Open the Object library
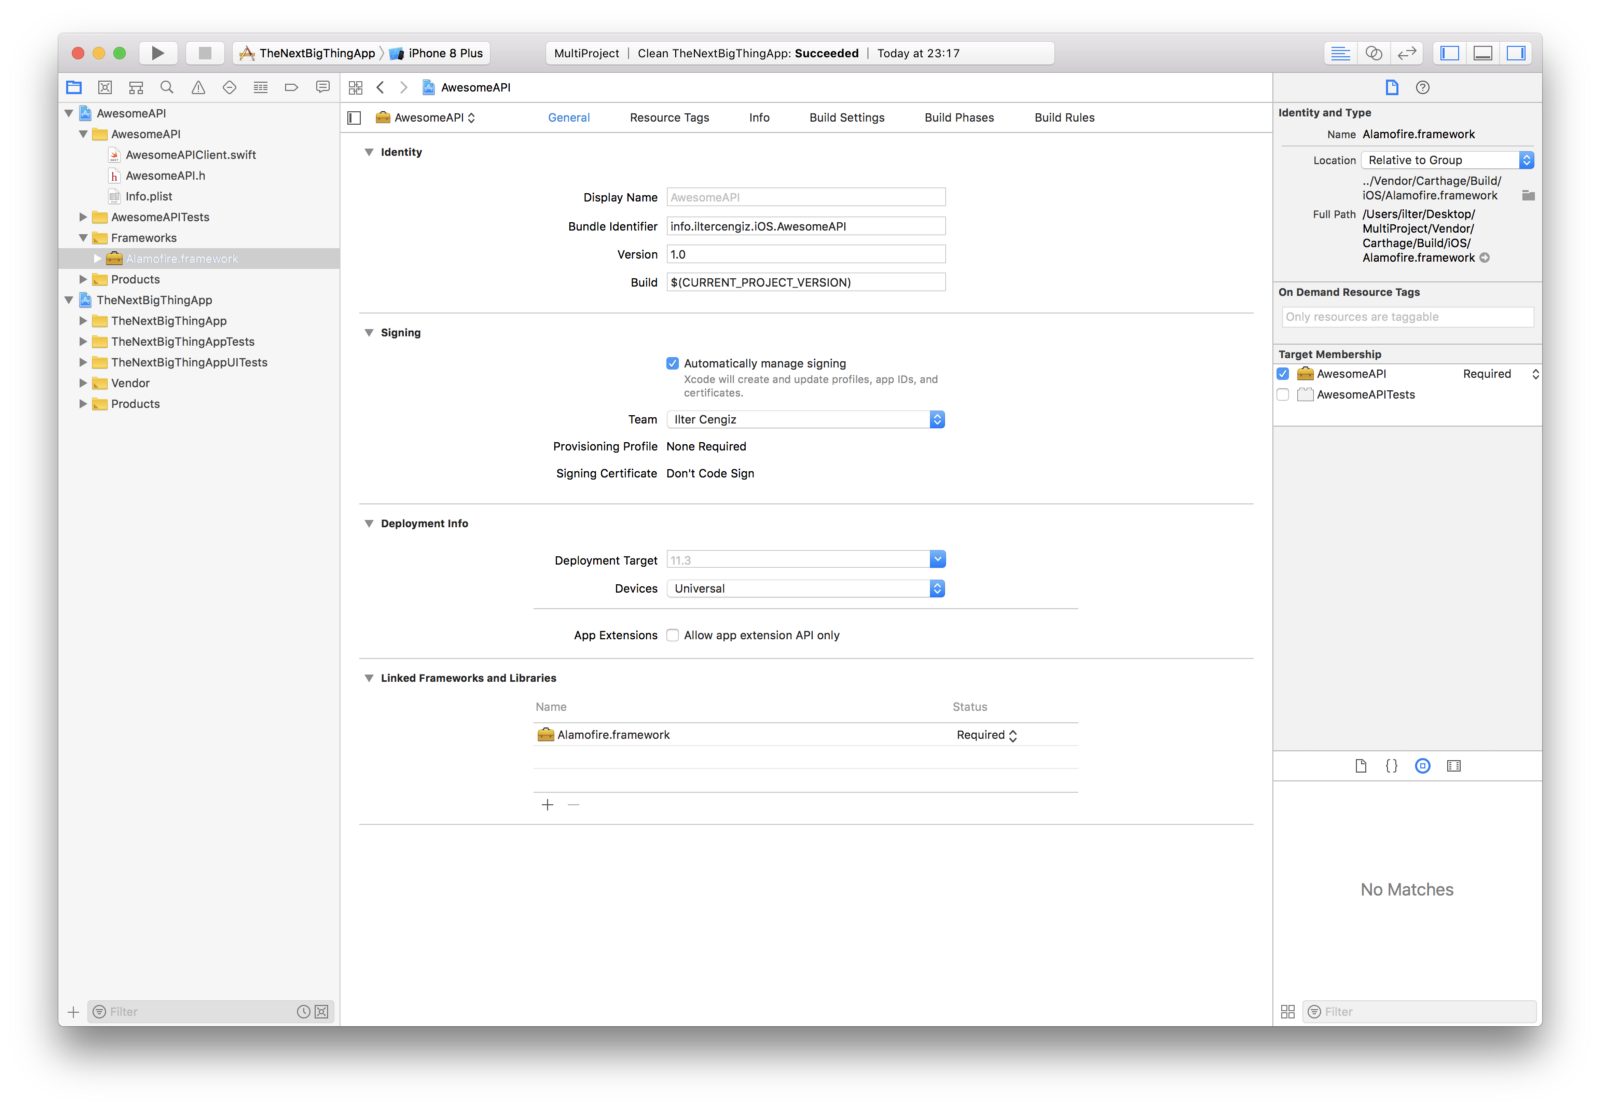1600x1109 pixels. [x=1422, y=766]
